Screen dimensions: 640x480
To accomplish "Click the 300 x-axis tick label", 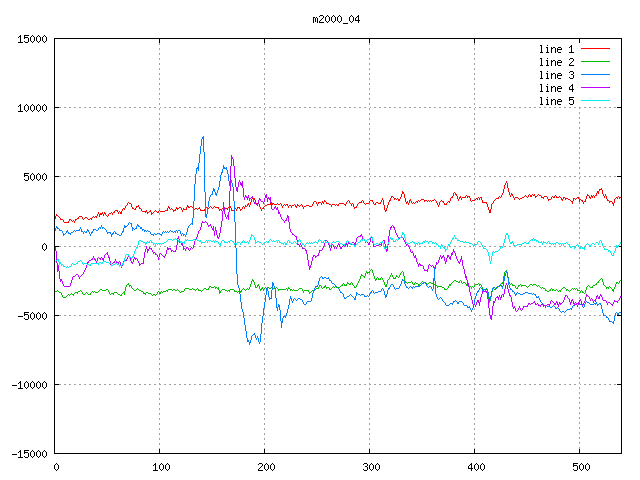I will (370, 467).
